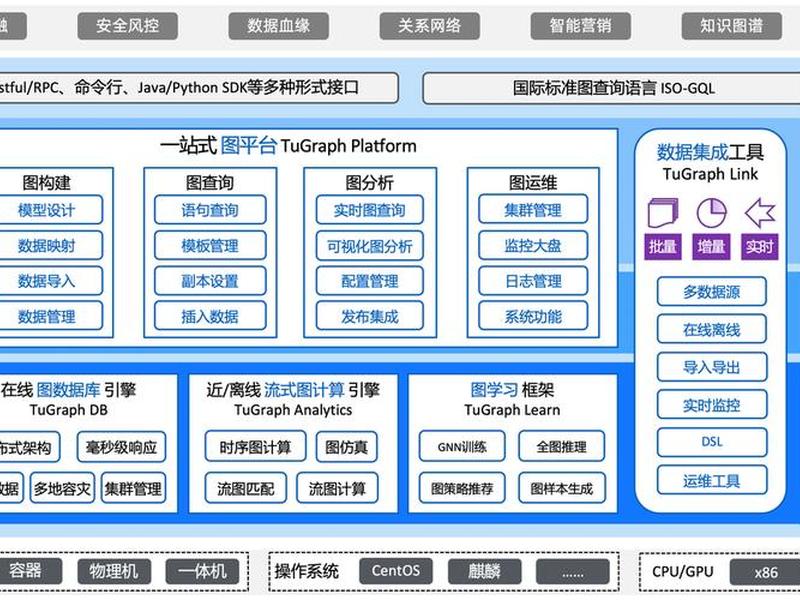Click the 增量 incremental pie-chart icon

click(x=711, y=213)
